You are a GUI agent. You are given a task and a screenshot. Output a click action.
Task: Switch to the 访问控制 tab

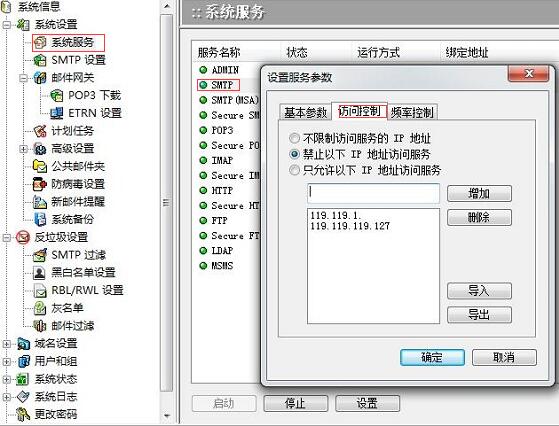(x=359, y=111)
